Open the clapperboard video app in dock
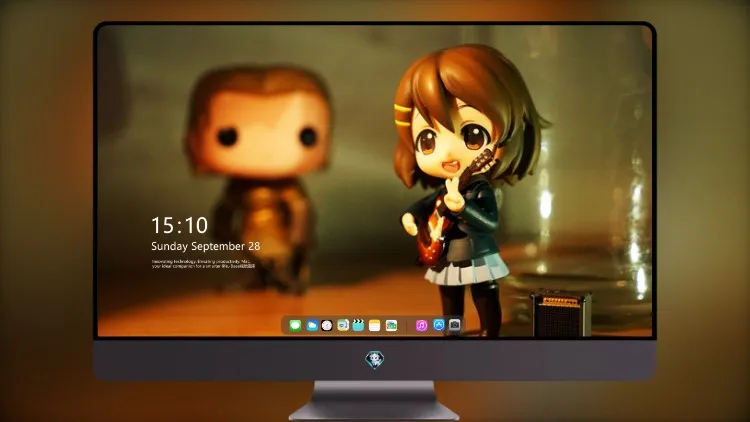Viewport: 750px width, 422px height. coord(358,326)
